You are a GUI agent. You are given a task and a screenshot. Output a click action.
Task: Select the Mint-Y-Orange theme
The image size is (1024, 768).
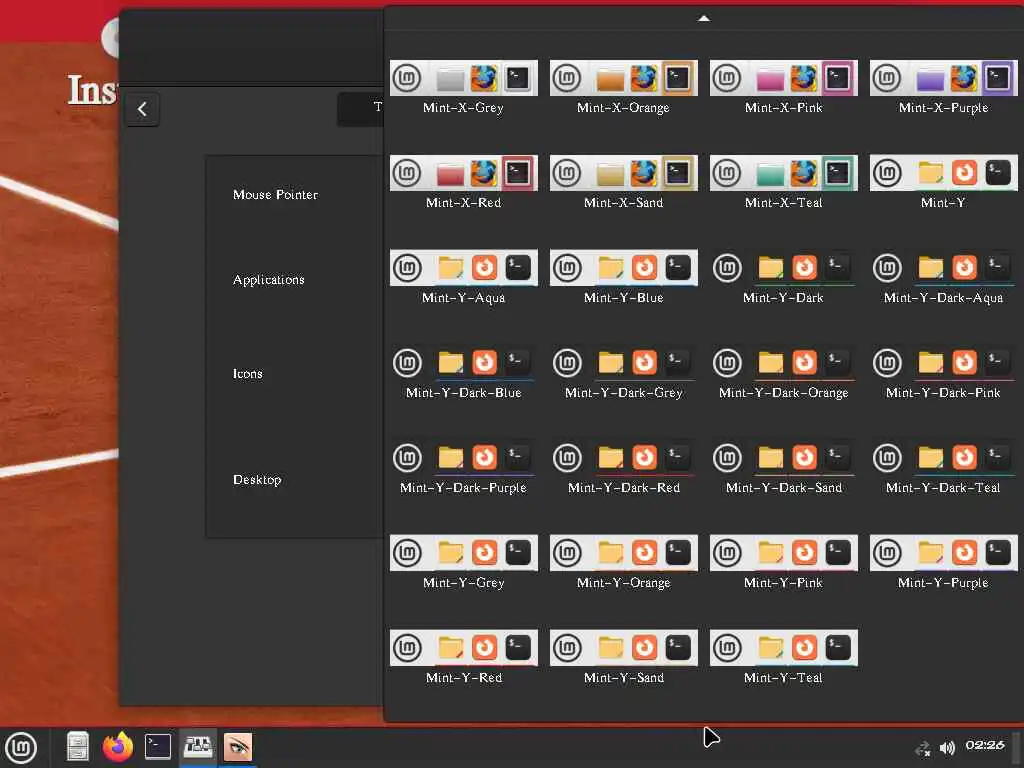[x=624, y=552]
